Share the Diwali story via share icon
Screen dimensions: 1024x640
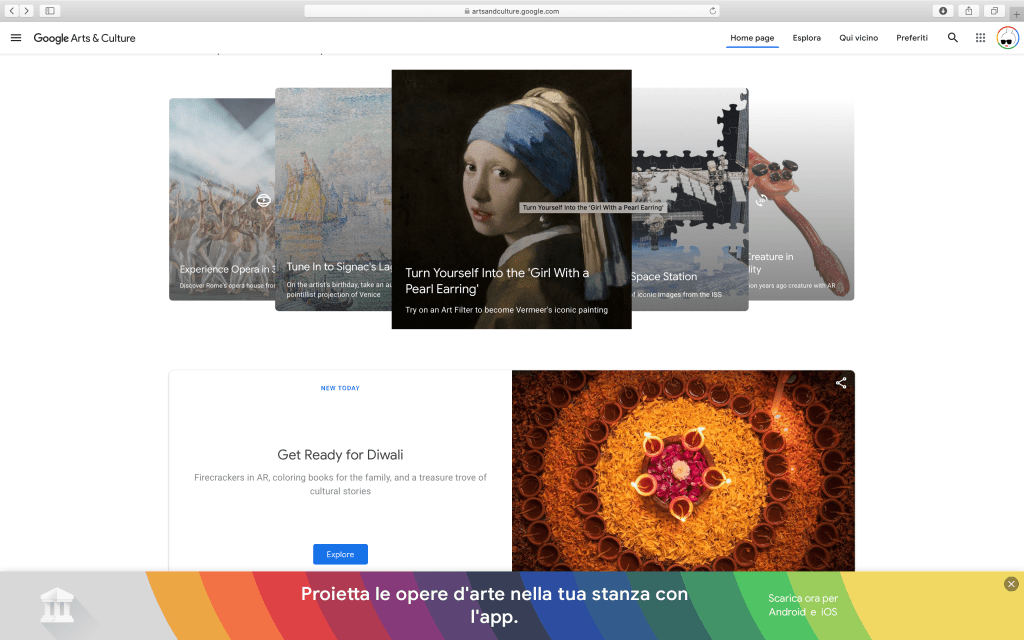point(841,382)
